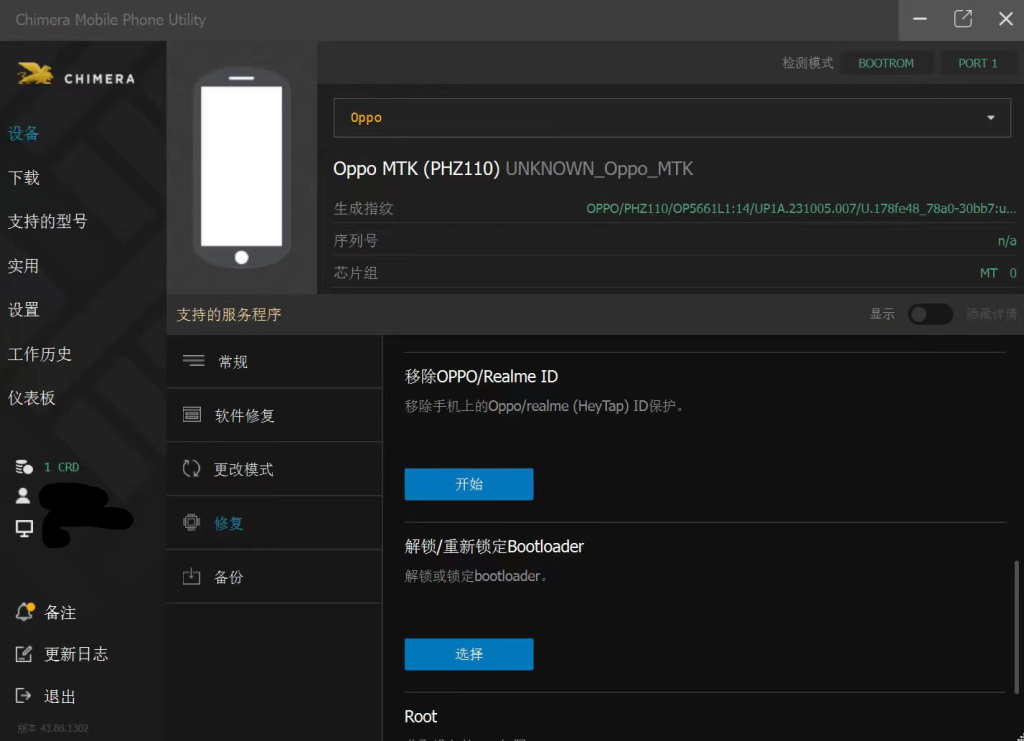The width and height of the screenshot is (1024, 741).
Task: Open 备注 notes link
Action: [x=60, y=612]
